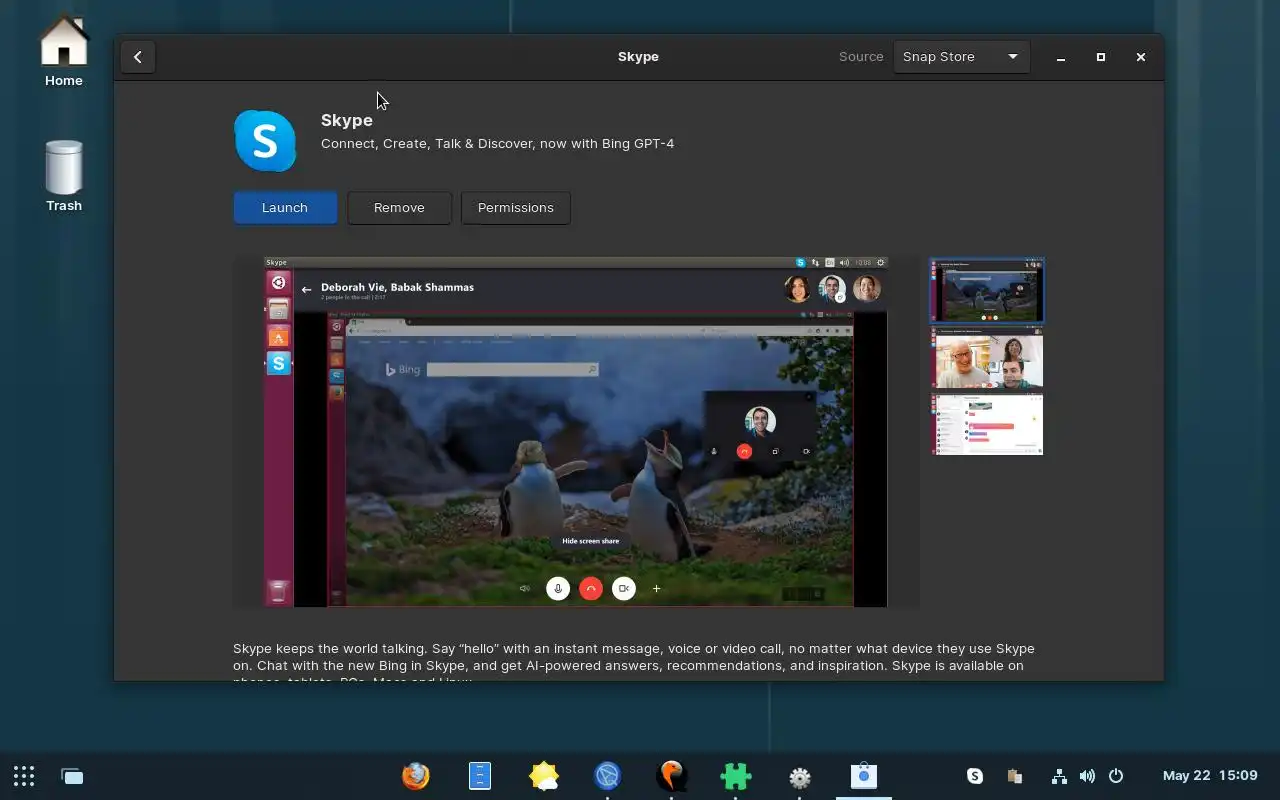Open the network connection tray icon
The image size is (1280, 800).
tap(1059, 776)
